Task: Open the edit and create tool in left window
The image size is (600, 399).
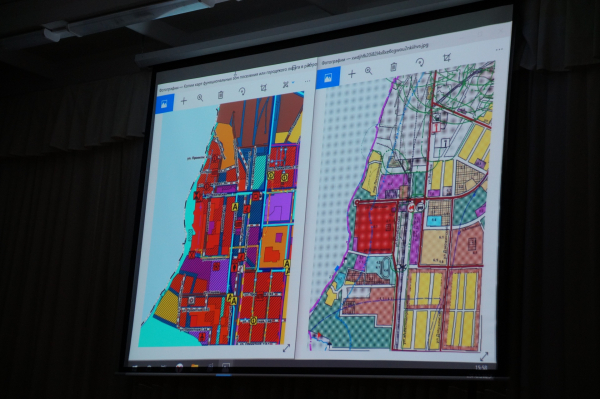Action: coord(286,85)
